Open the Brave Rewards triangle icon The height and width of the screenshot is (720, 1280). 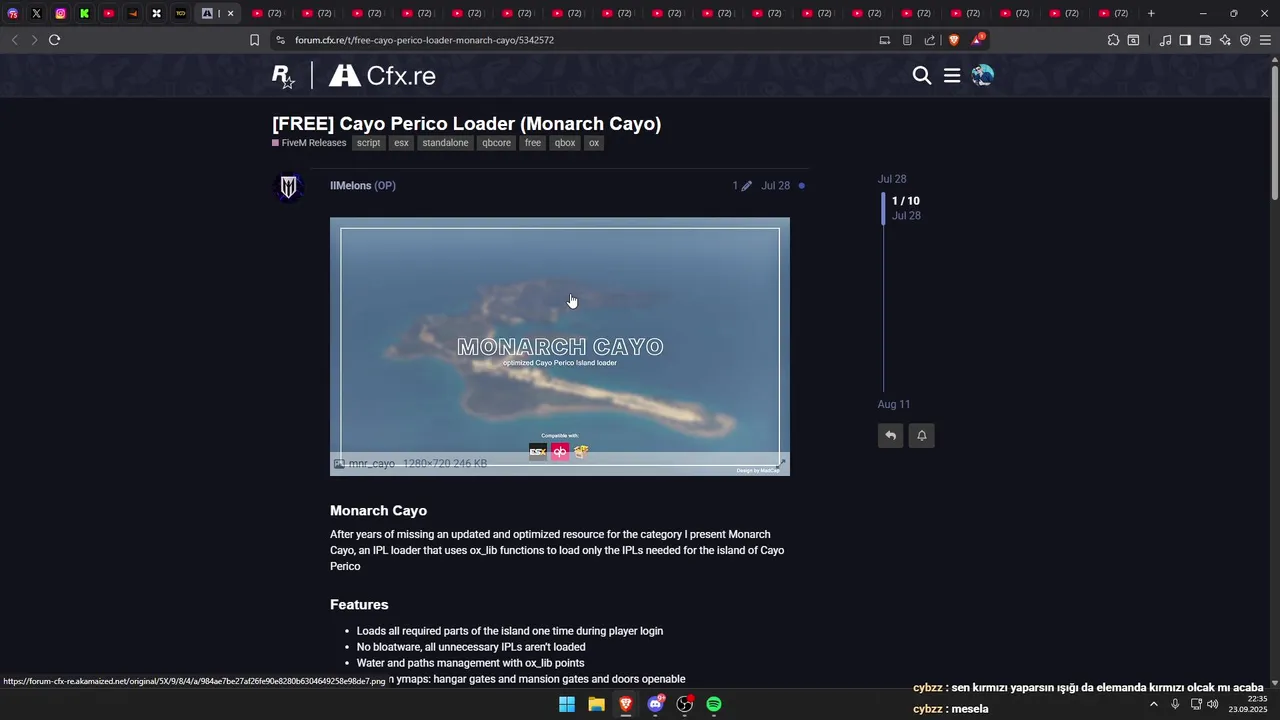(978, 40)
